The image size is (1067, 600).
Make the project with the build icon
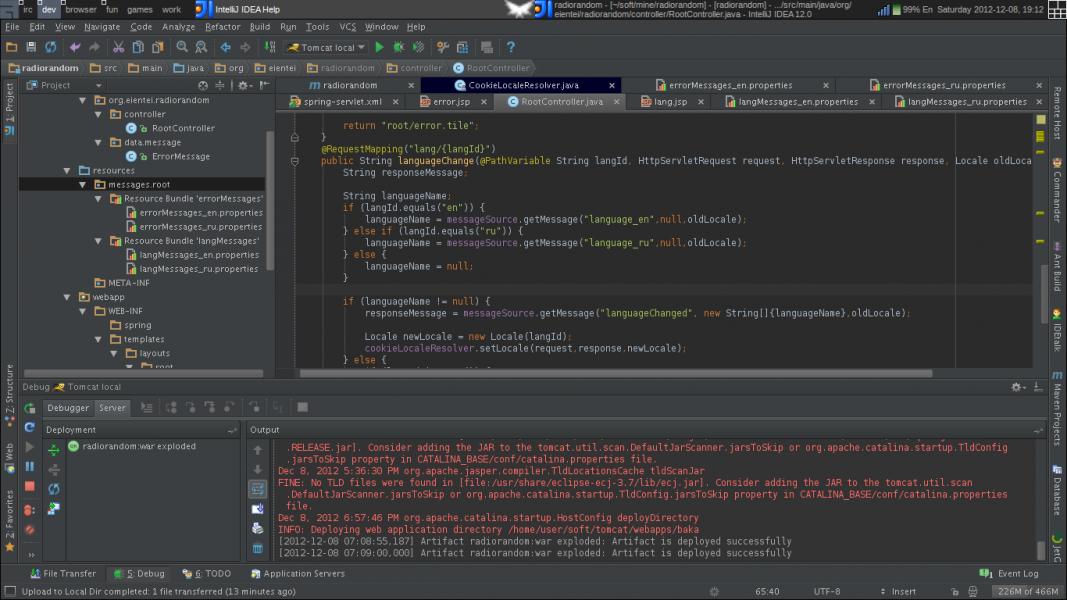tap(269, 47)
